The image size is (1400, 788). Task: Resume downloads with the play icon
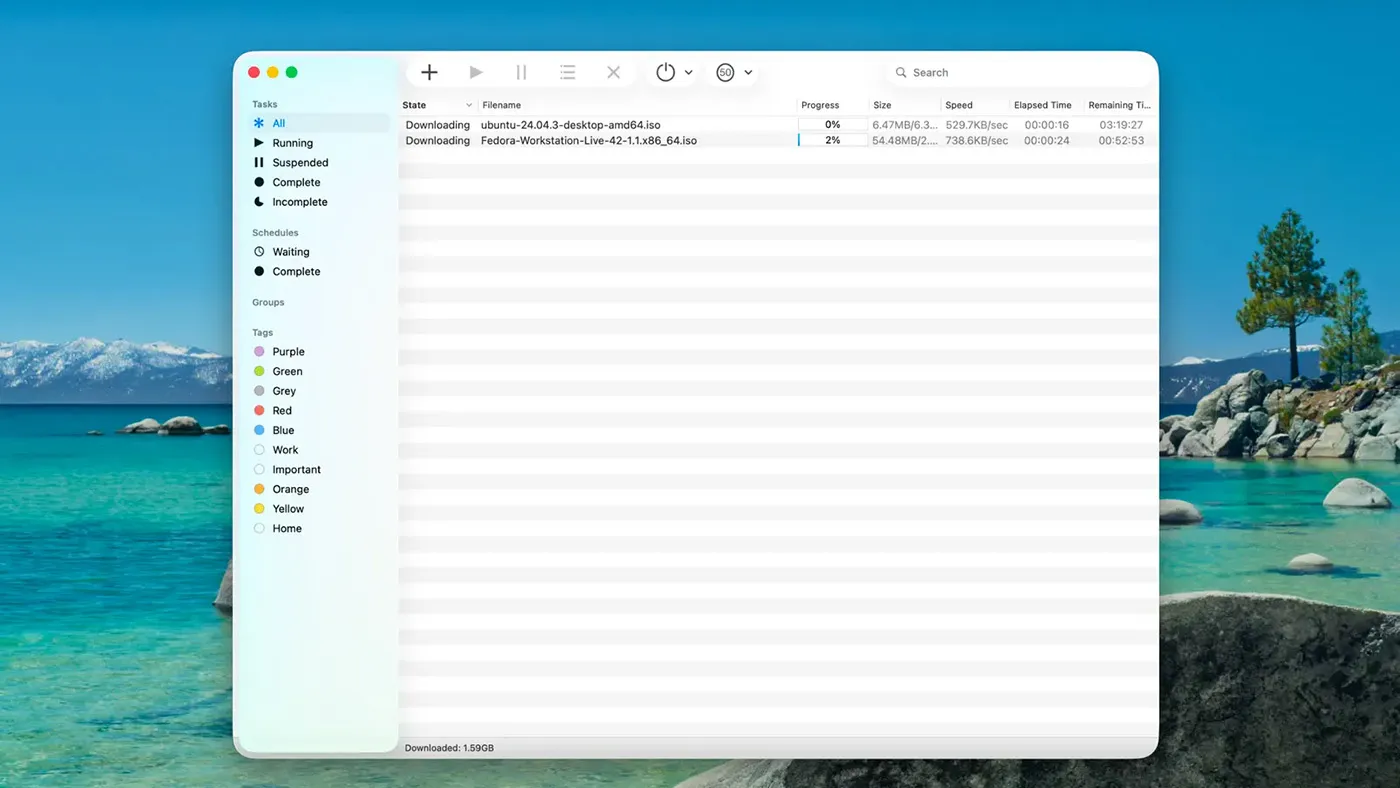point(475,71)
